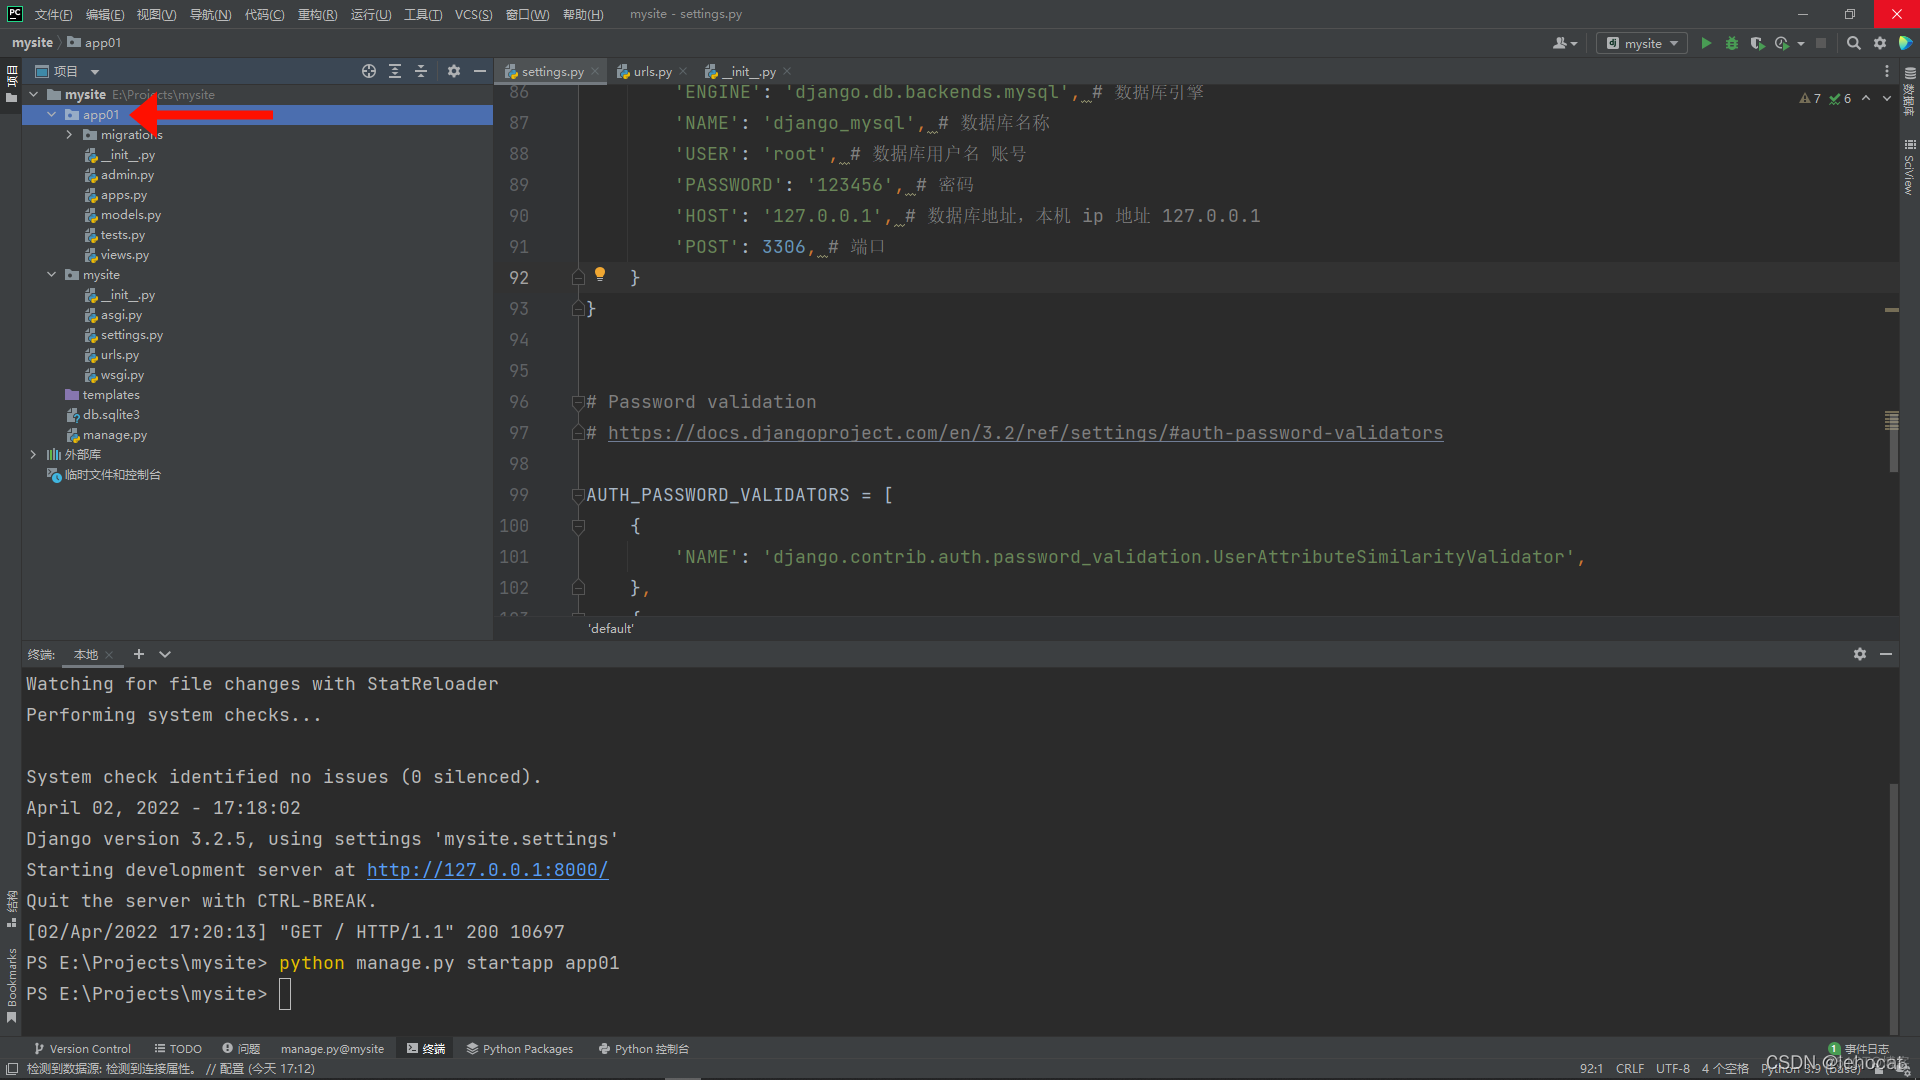Open editor tabs more options
The width and height of the screenshot is (1920, 1080).
pos(1887,71)
